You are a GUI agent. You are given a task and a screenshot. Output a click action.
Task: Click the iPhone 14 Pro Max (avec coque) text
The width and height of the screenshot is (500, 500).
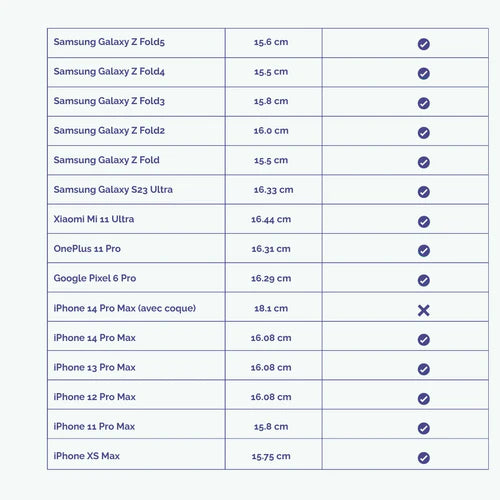pos(125,308)
